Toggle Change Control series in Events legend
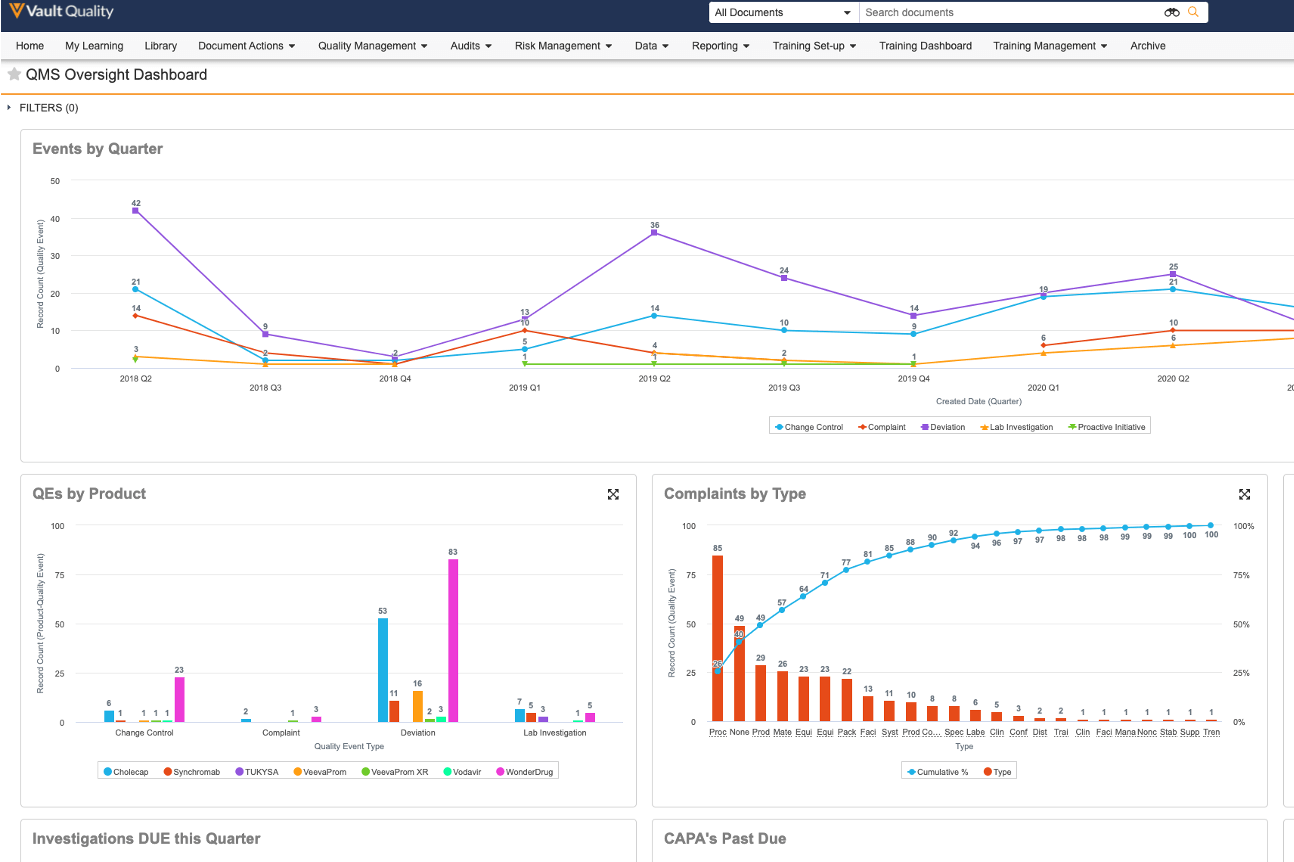This screenshot has height=862, width=1294. click(809, 427)
